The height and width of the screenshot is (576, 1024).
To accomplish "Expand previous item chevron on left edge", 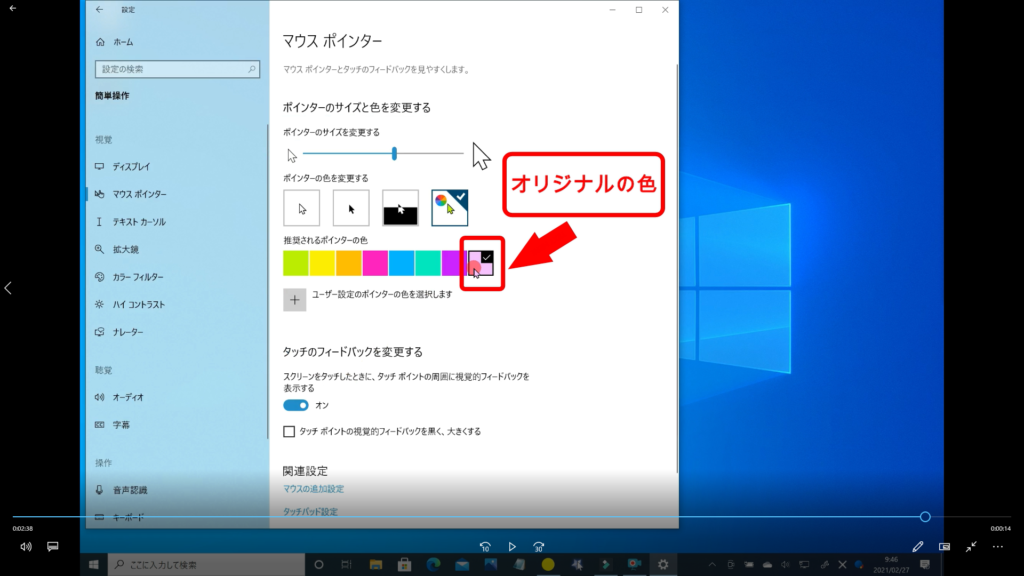I will (8, 288).
